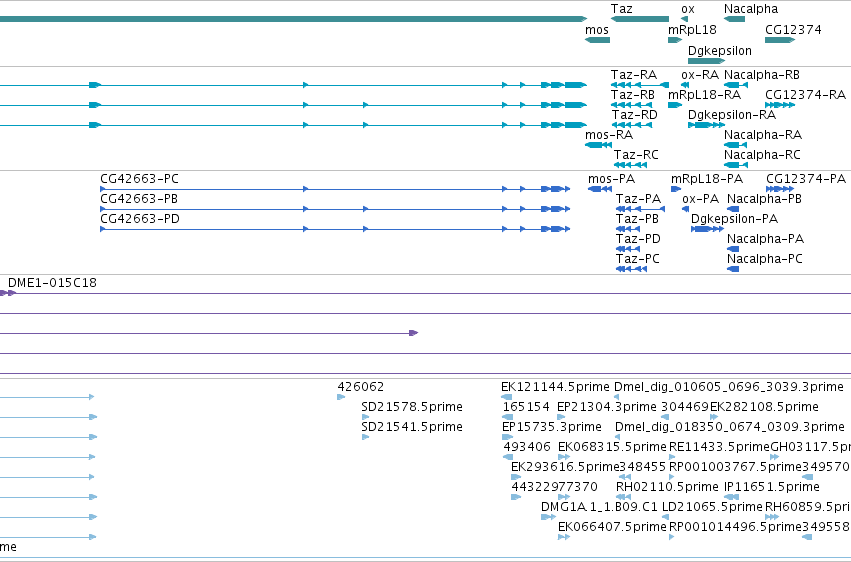851x562 pixels.
Task: Select the CG12374 gene label
Action: click(793, 30)
